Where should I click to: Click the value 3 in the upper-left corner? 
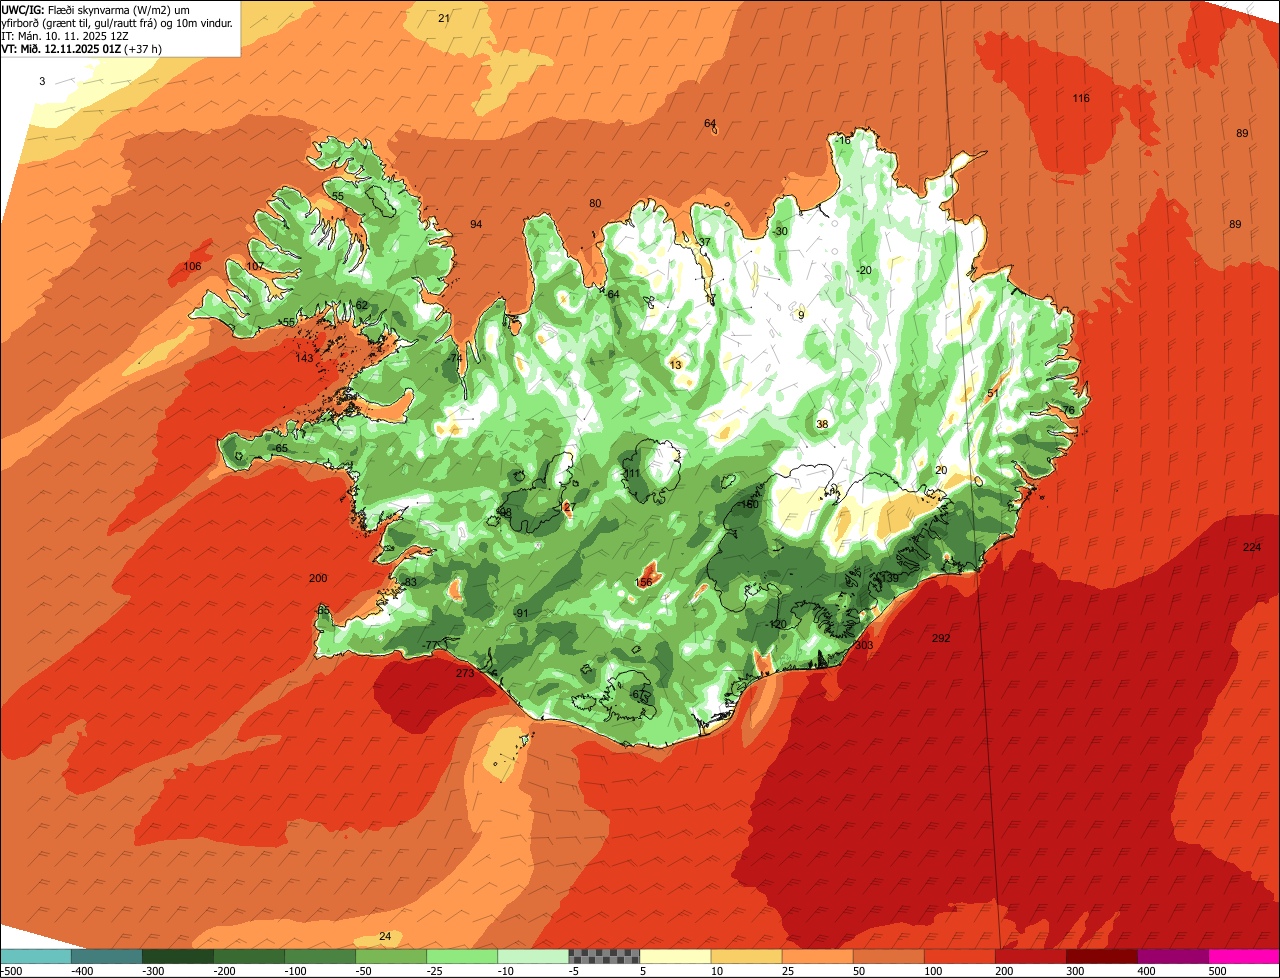click(42, 81)
